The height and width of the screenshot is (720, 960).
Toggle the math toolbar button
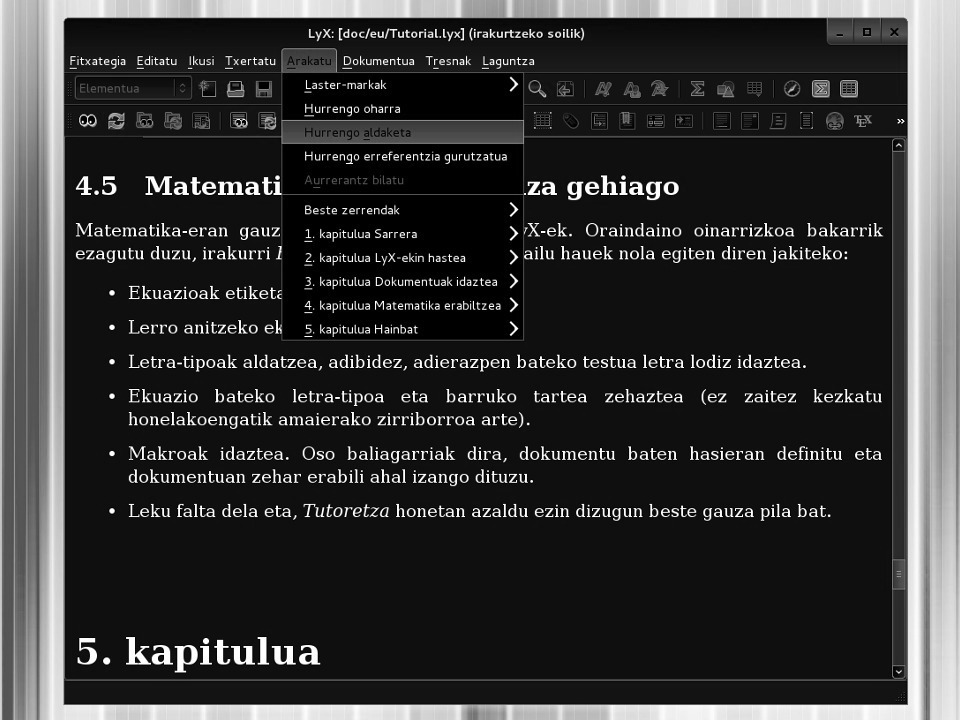pyautogui.click(x=820, y=89)
